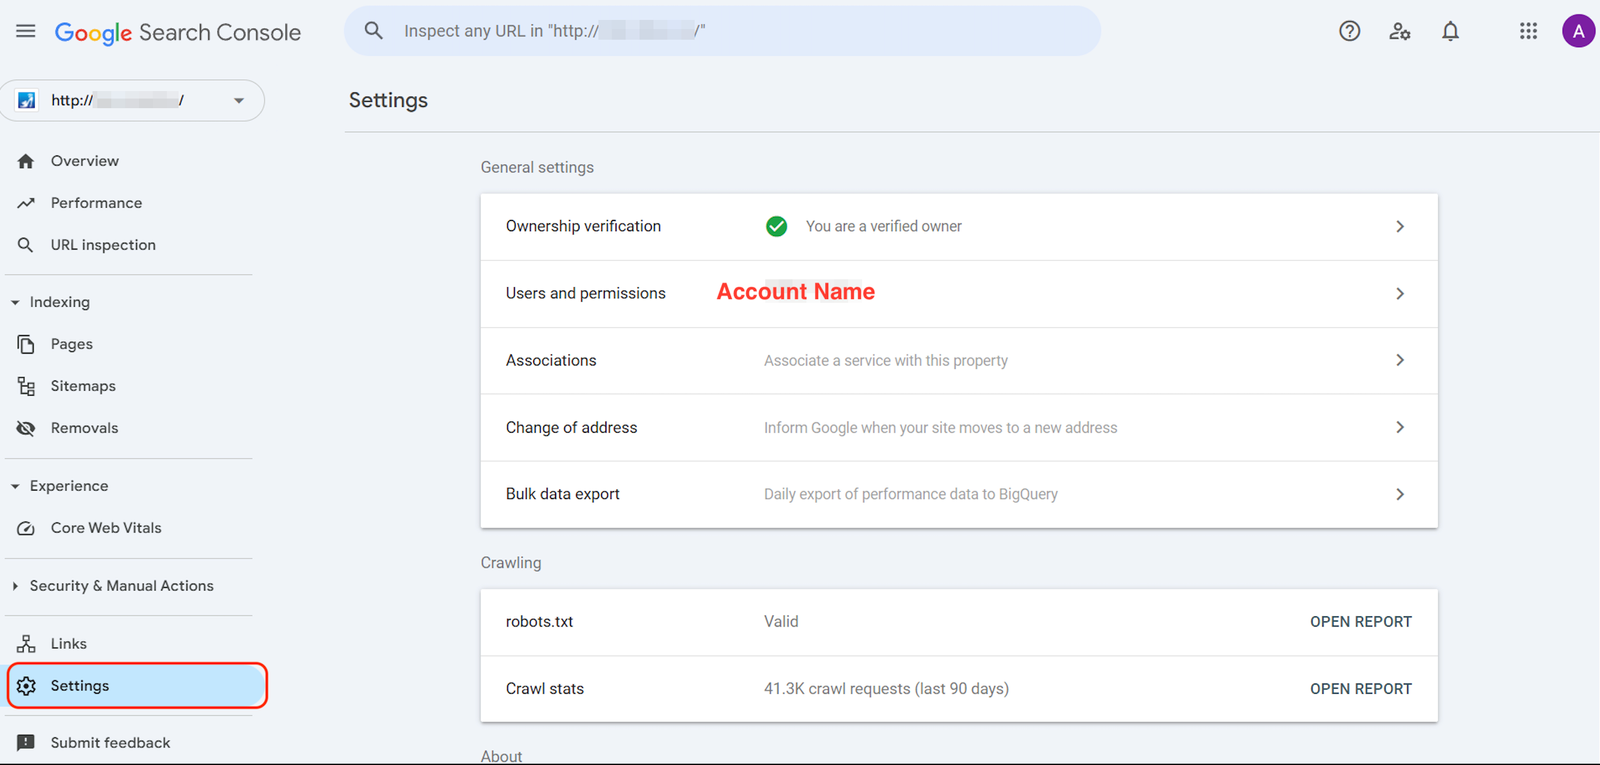Click the Help question mark icon

point(1349,31)
